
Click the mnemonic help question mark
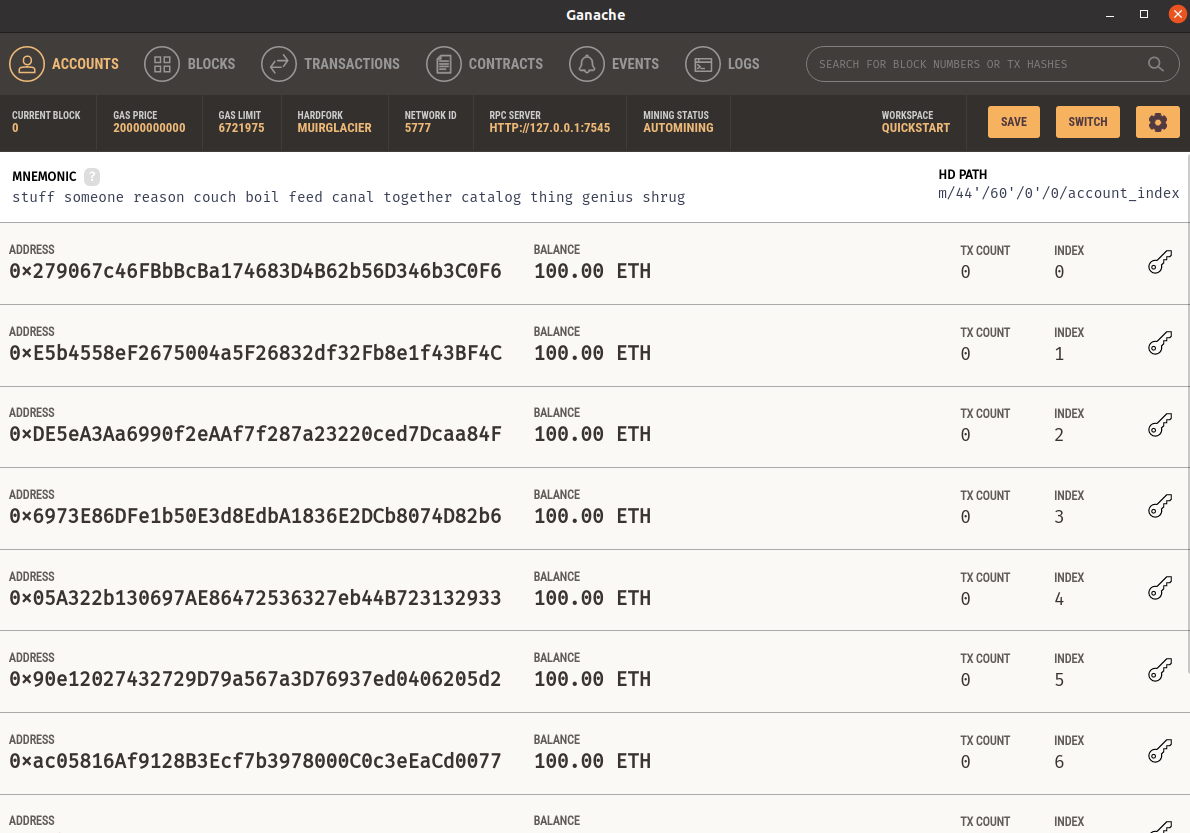[92, 176]
